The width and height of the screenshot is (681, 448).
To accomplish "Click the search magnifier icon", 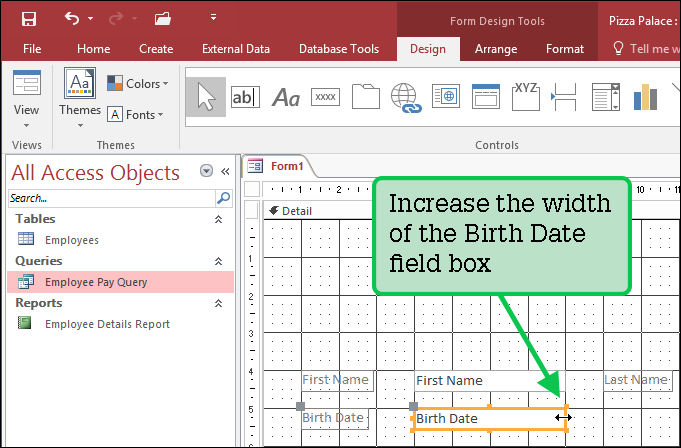I will pyautogui.click(x=223, y=198).
